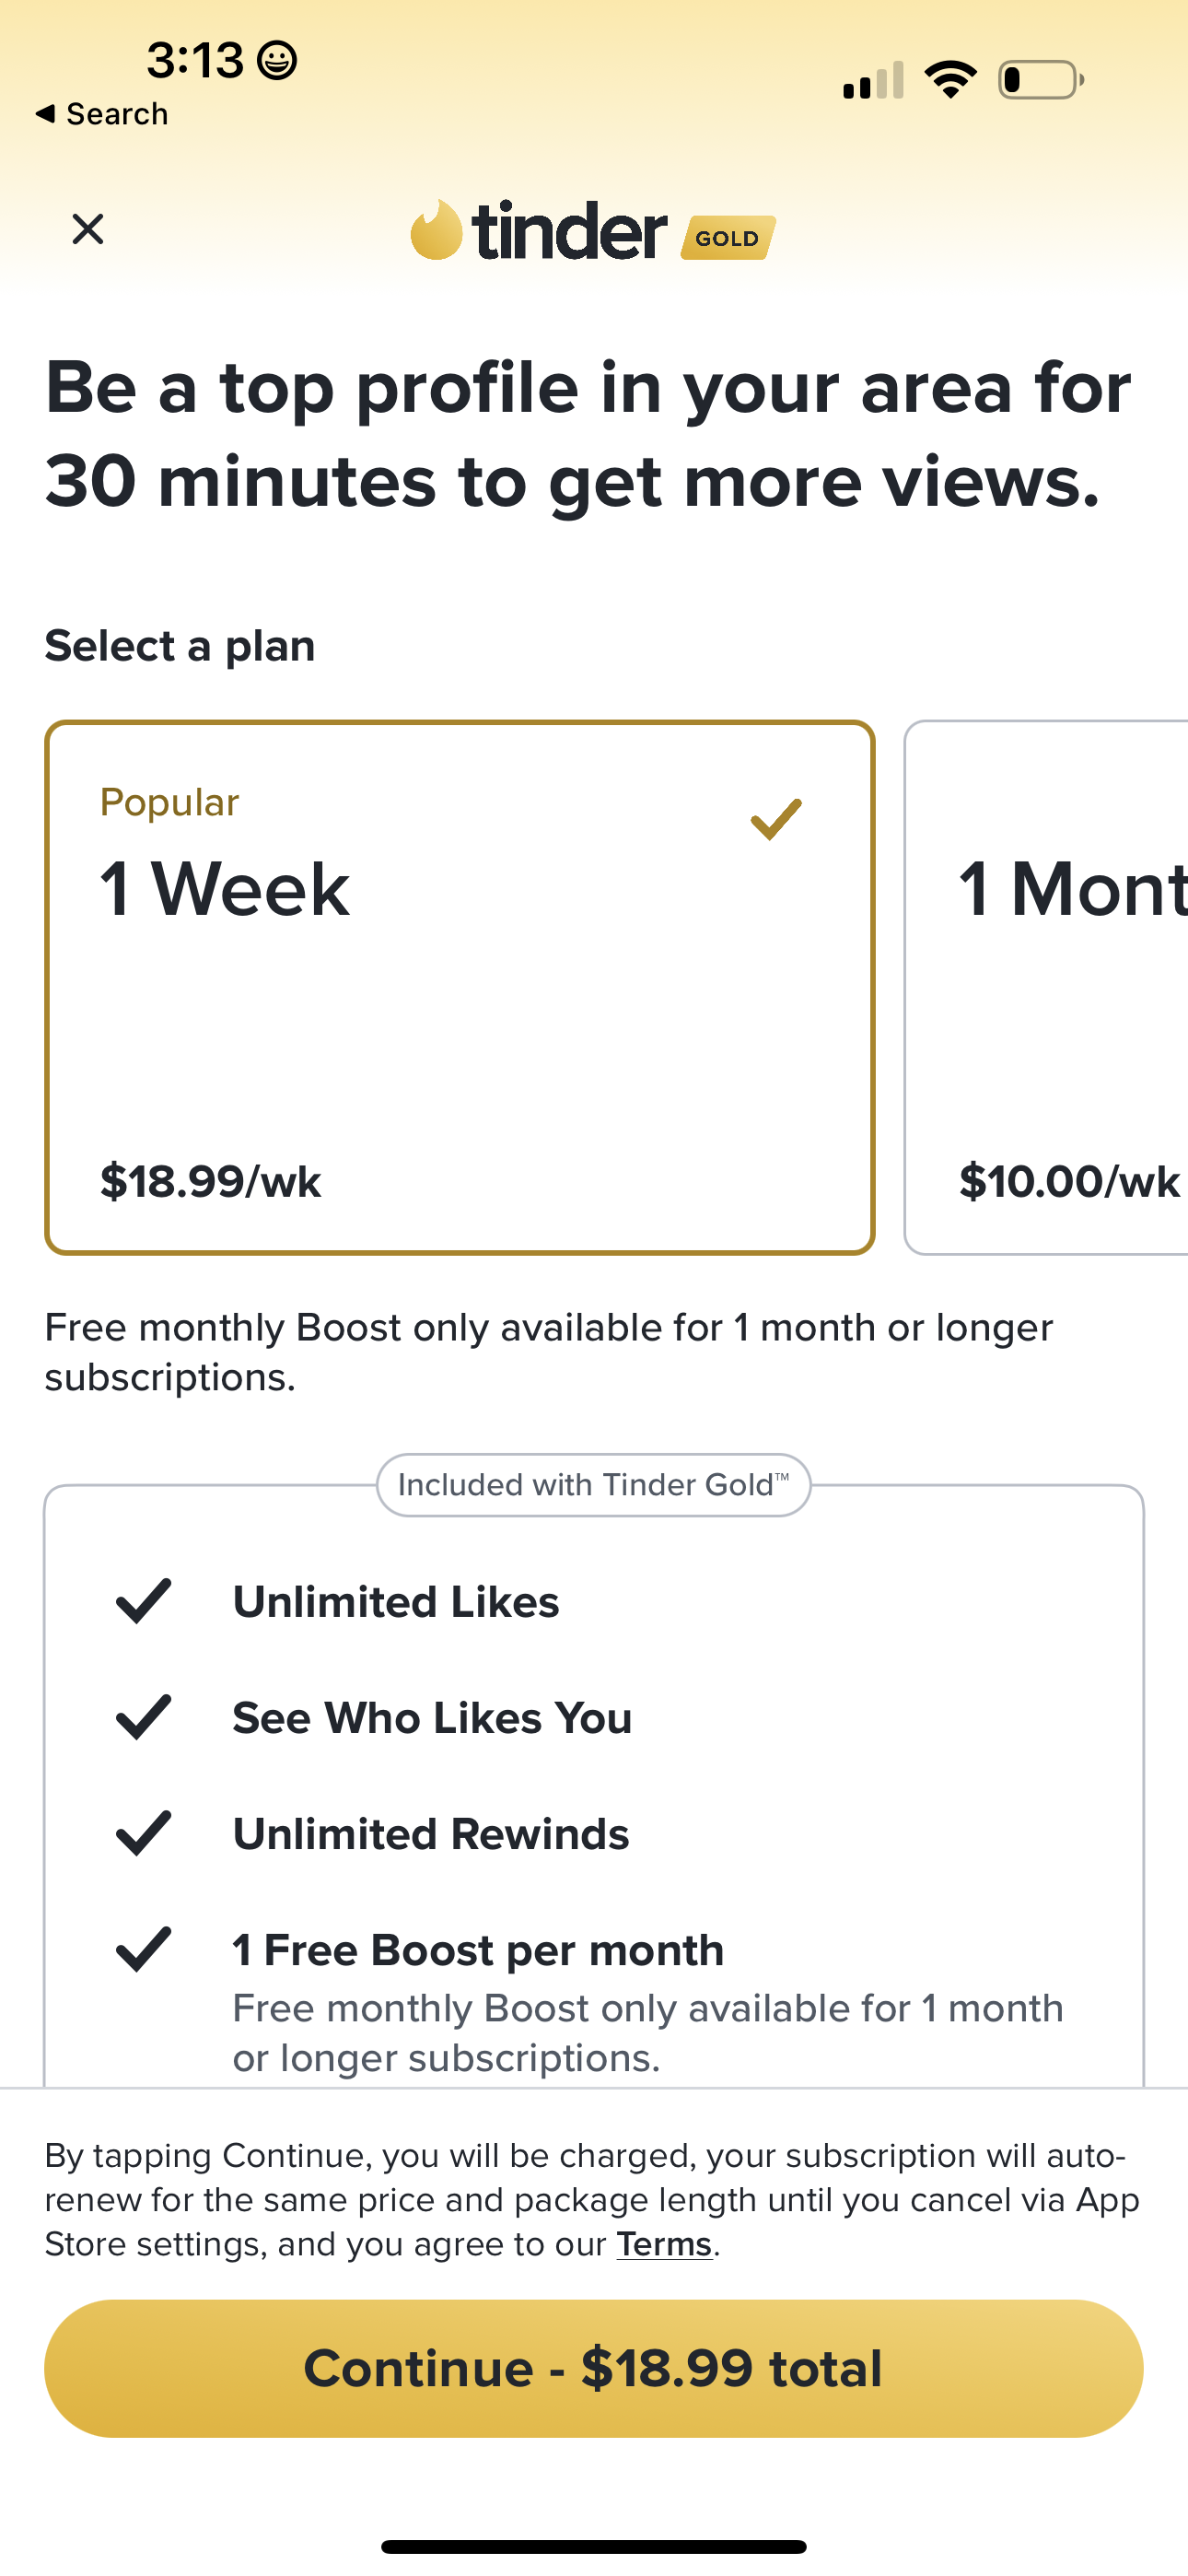Tap the 1 Free Boost per month text

tap(478, 1950)
